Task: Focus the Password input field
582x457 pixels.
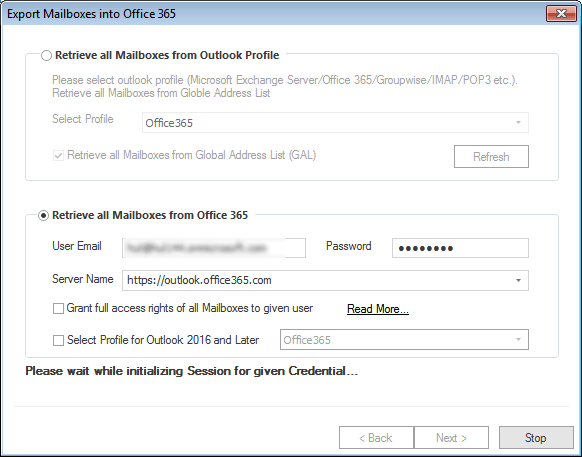Action: tap(460, 248)
